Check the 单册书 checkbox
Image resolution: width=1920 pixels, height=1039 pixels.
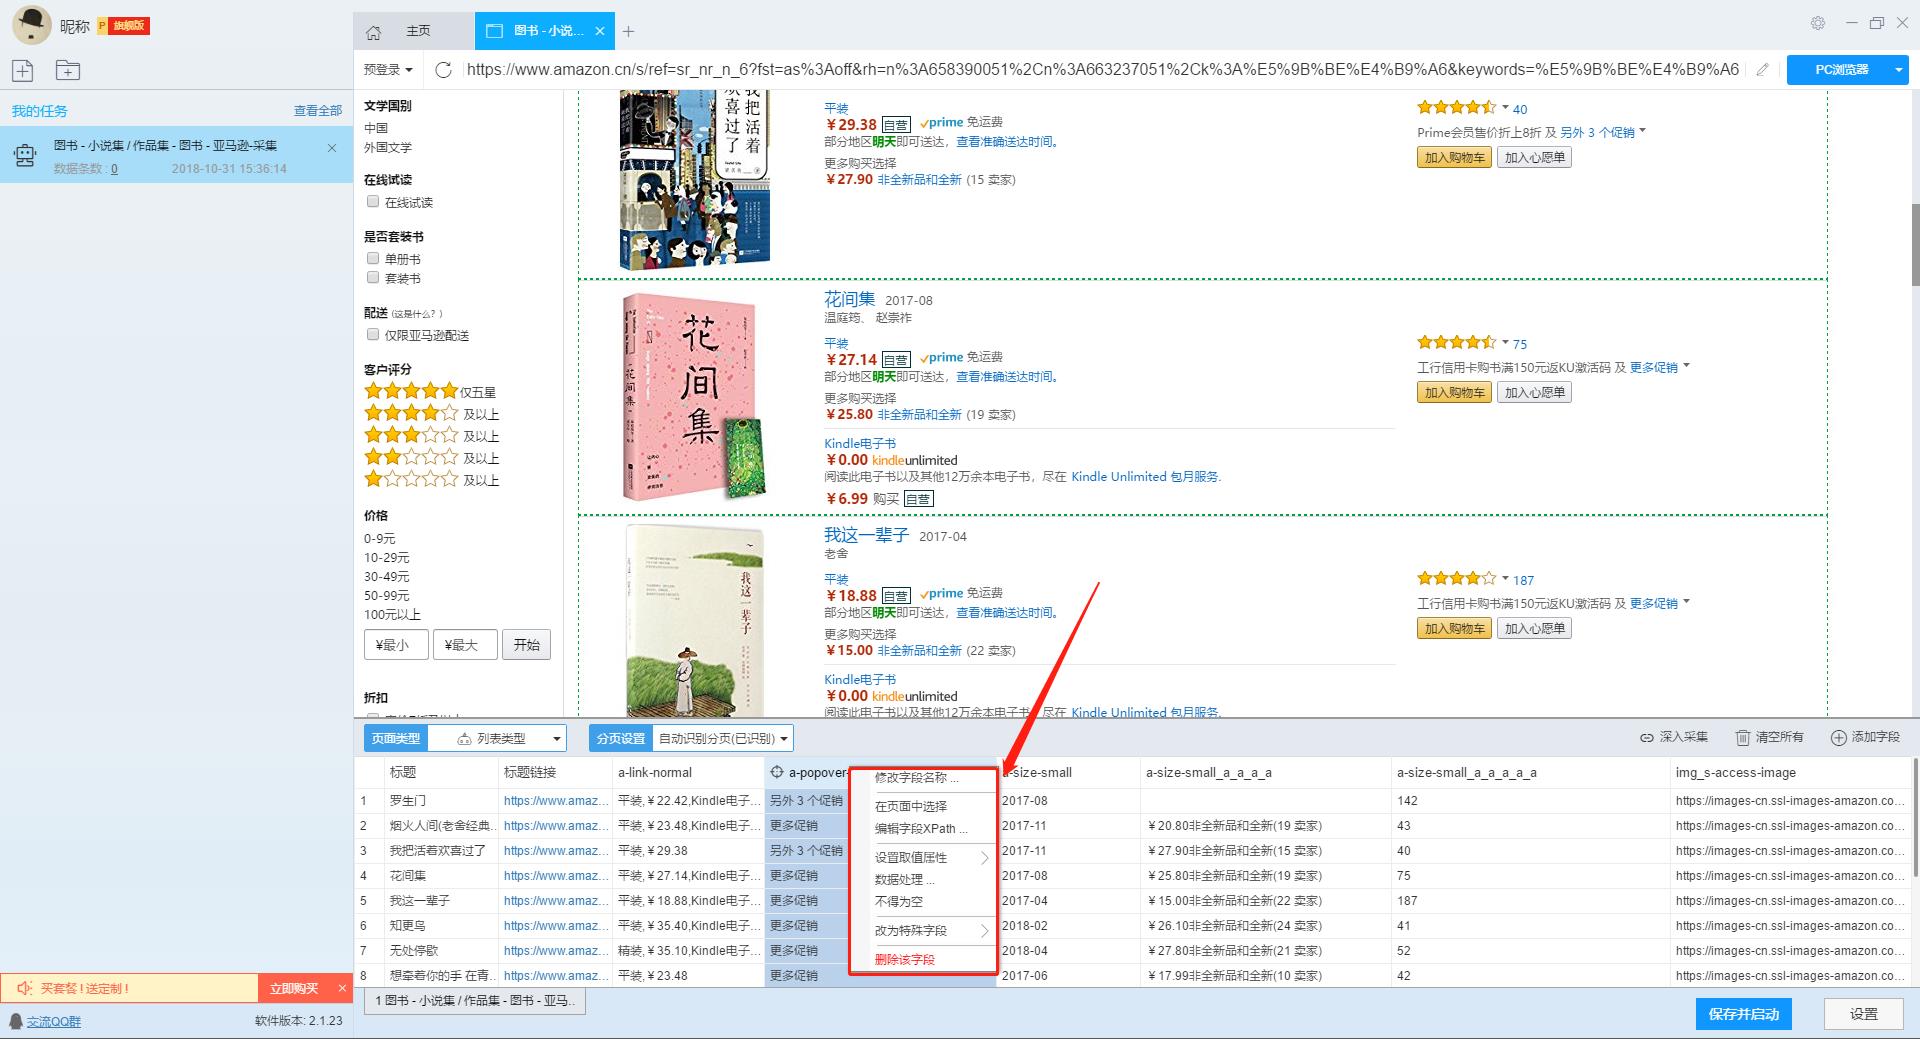373,258
